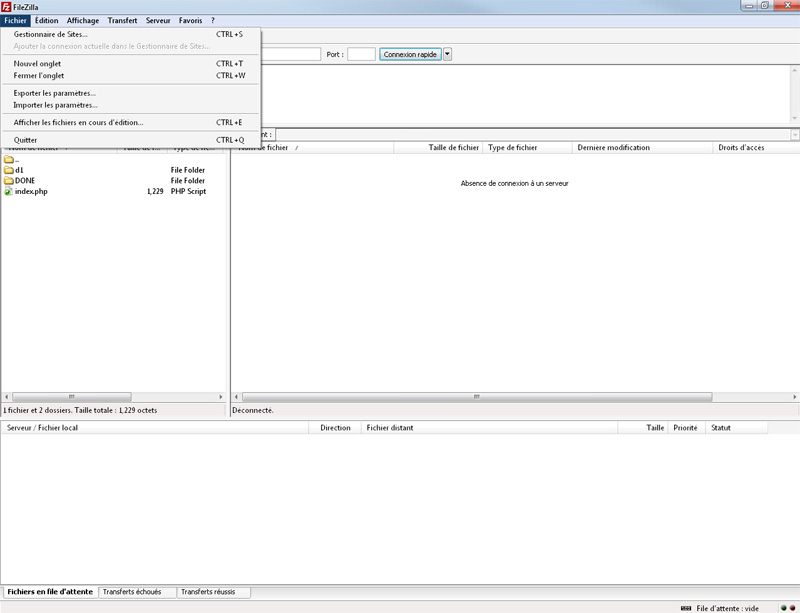Click 'File Folder' type in the d1 row
The image size is (800, 613).
click(188, 170)
